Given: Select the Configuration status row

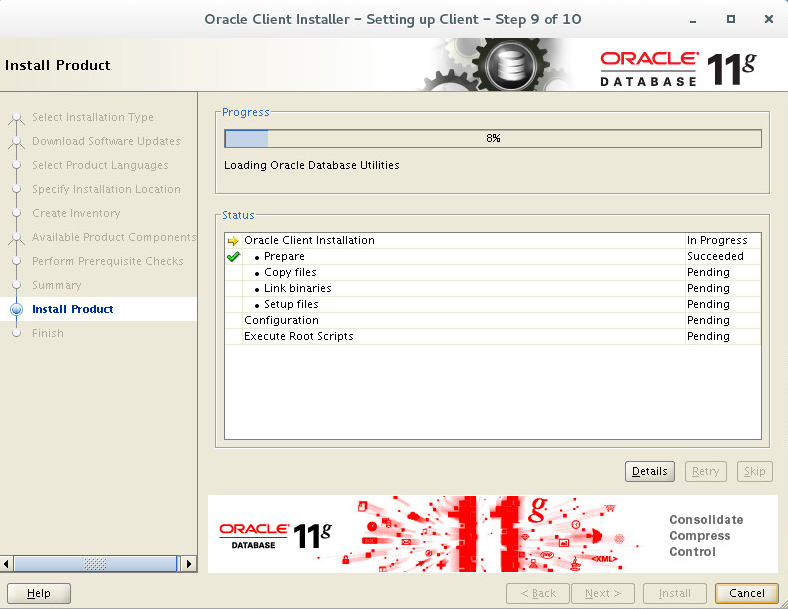Looking at the screenshot, I should click(x=493, y=321).
